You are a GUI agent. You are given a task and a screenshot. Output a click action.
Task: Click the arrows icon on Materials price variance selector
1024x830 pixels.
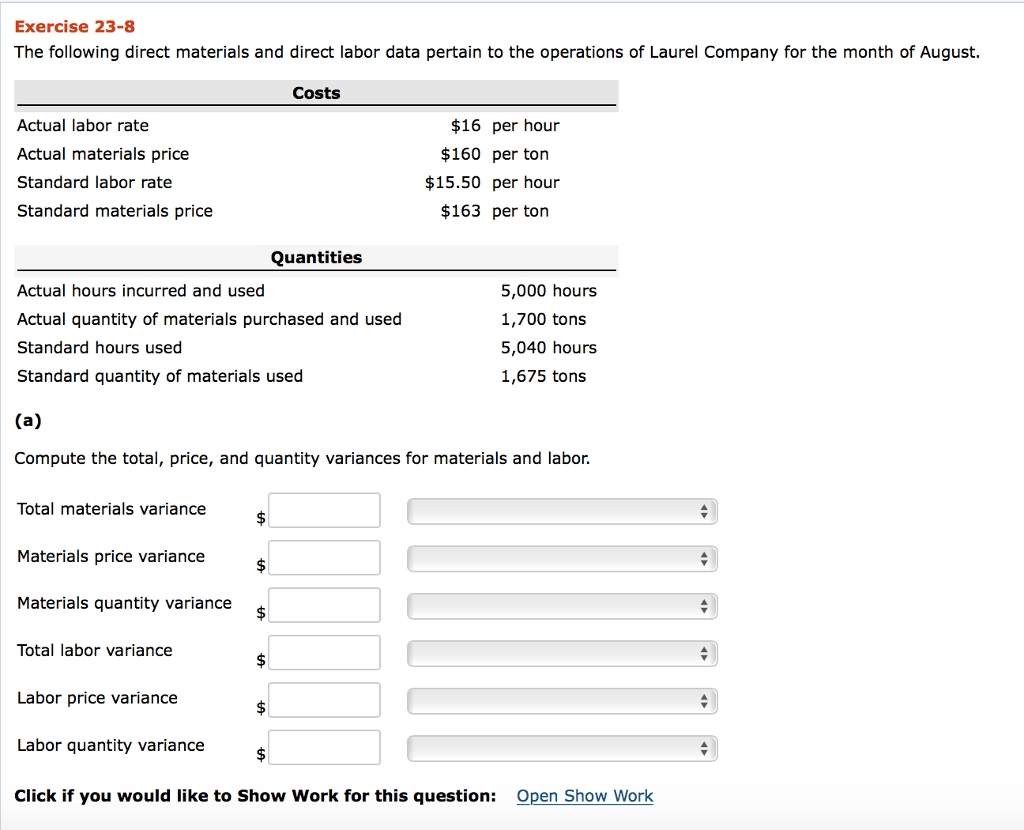(706, 558)
